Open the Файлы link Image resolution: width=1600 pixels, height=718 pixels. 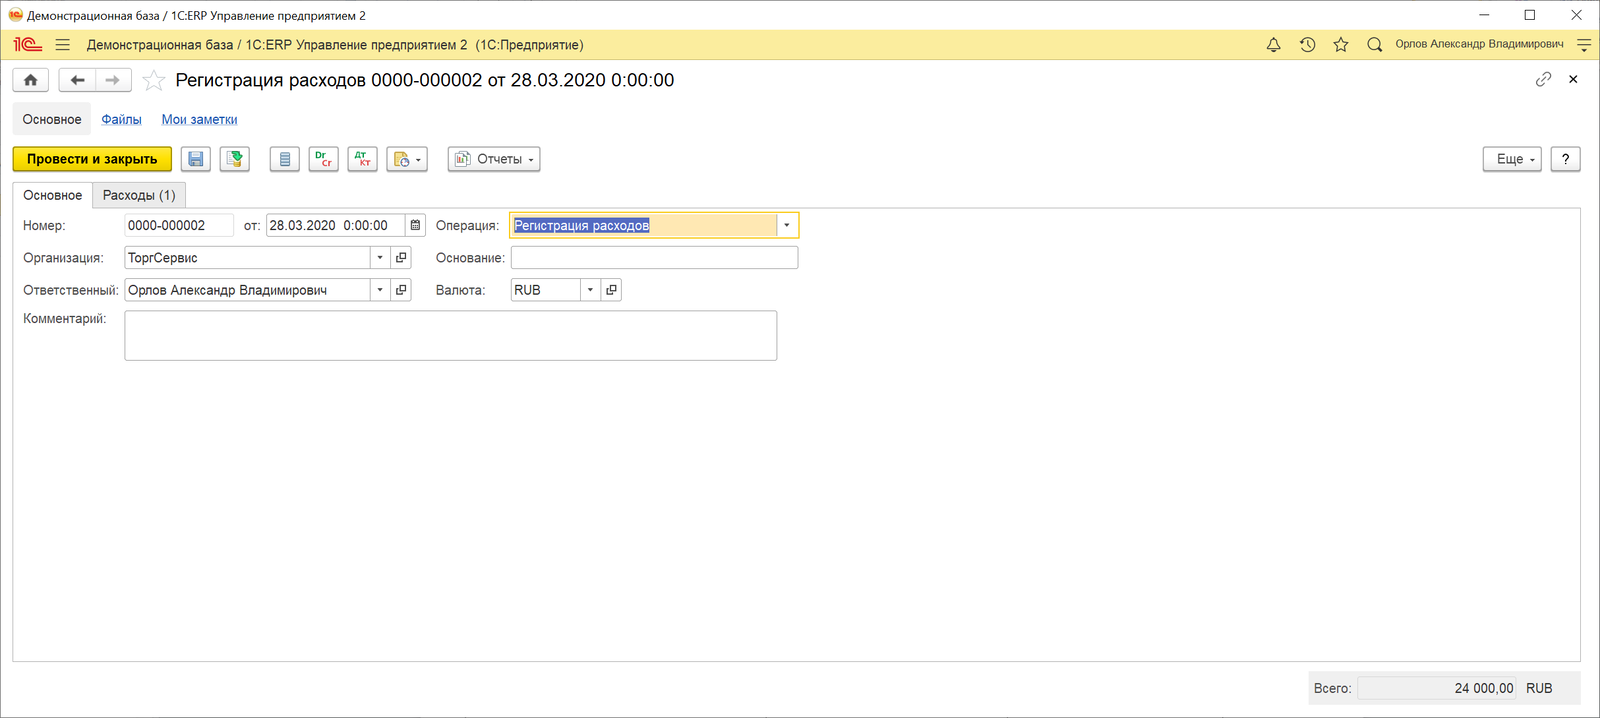[121, 119]
